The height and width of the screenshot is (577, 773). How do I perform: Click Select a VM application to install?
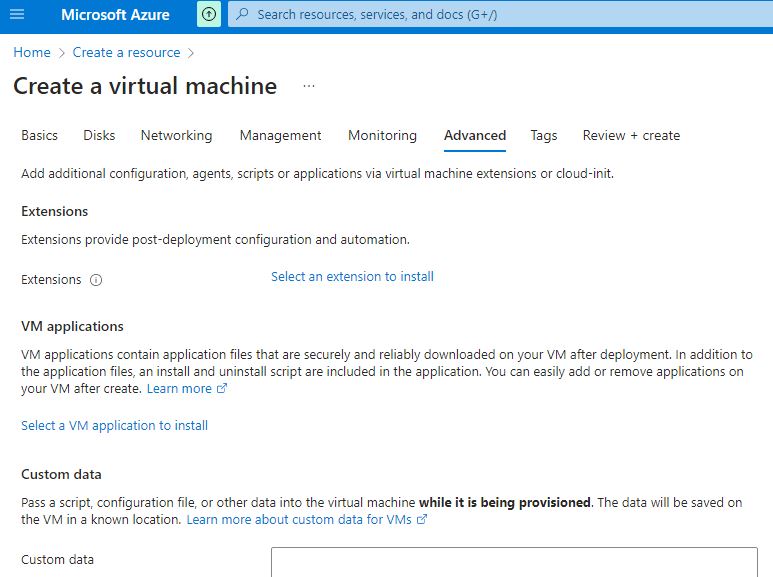pyautogui.click(x=114, y=425)
